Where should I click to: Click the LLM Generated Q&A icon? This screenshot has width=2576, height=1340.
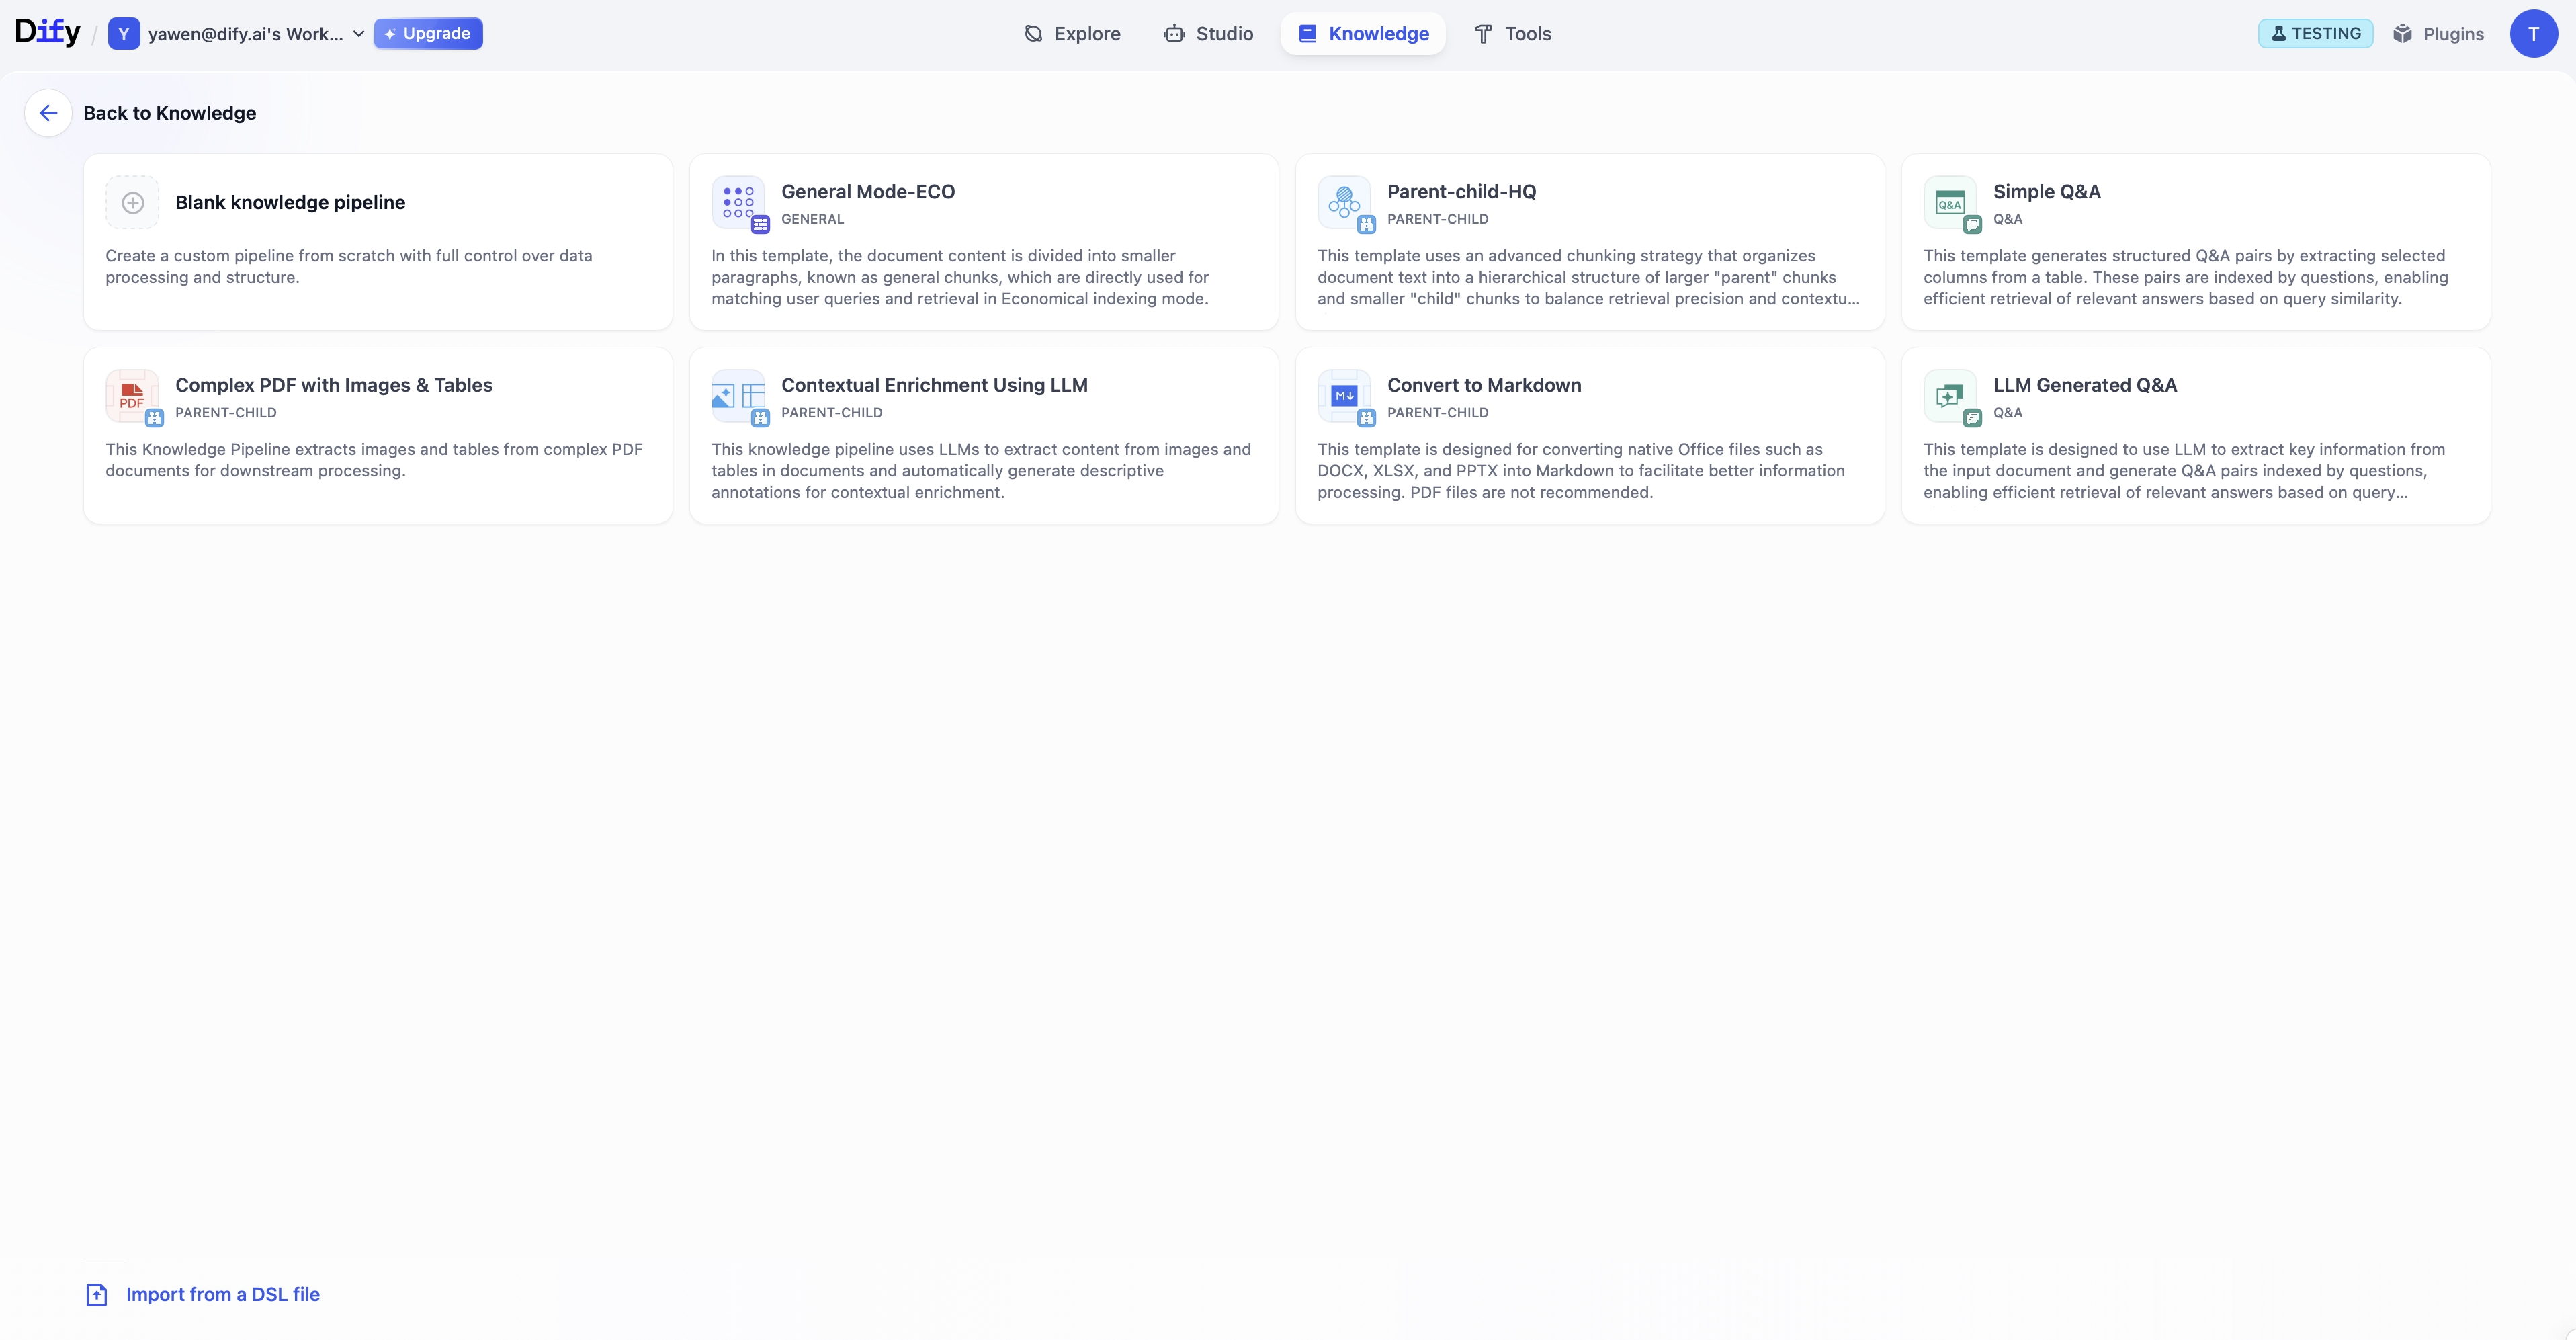point(1950,396)
